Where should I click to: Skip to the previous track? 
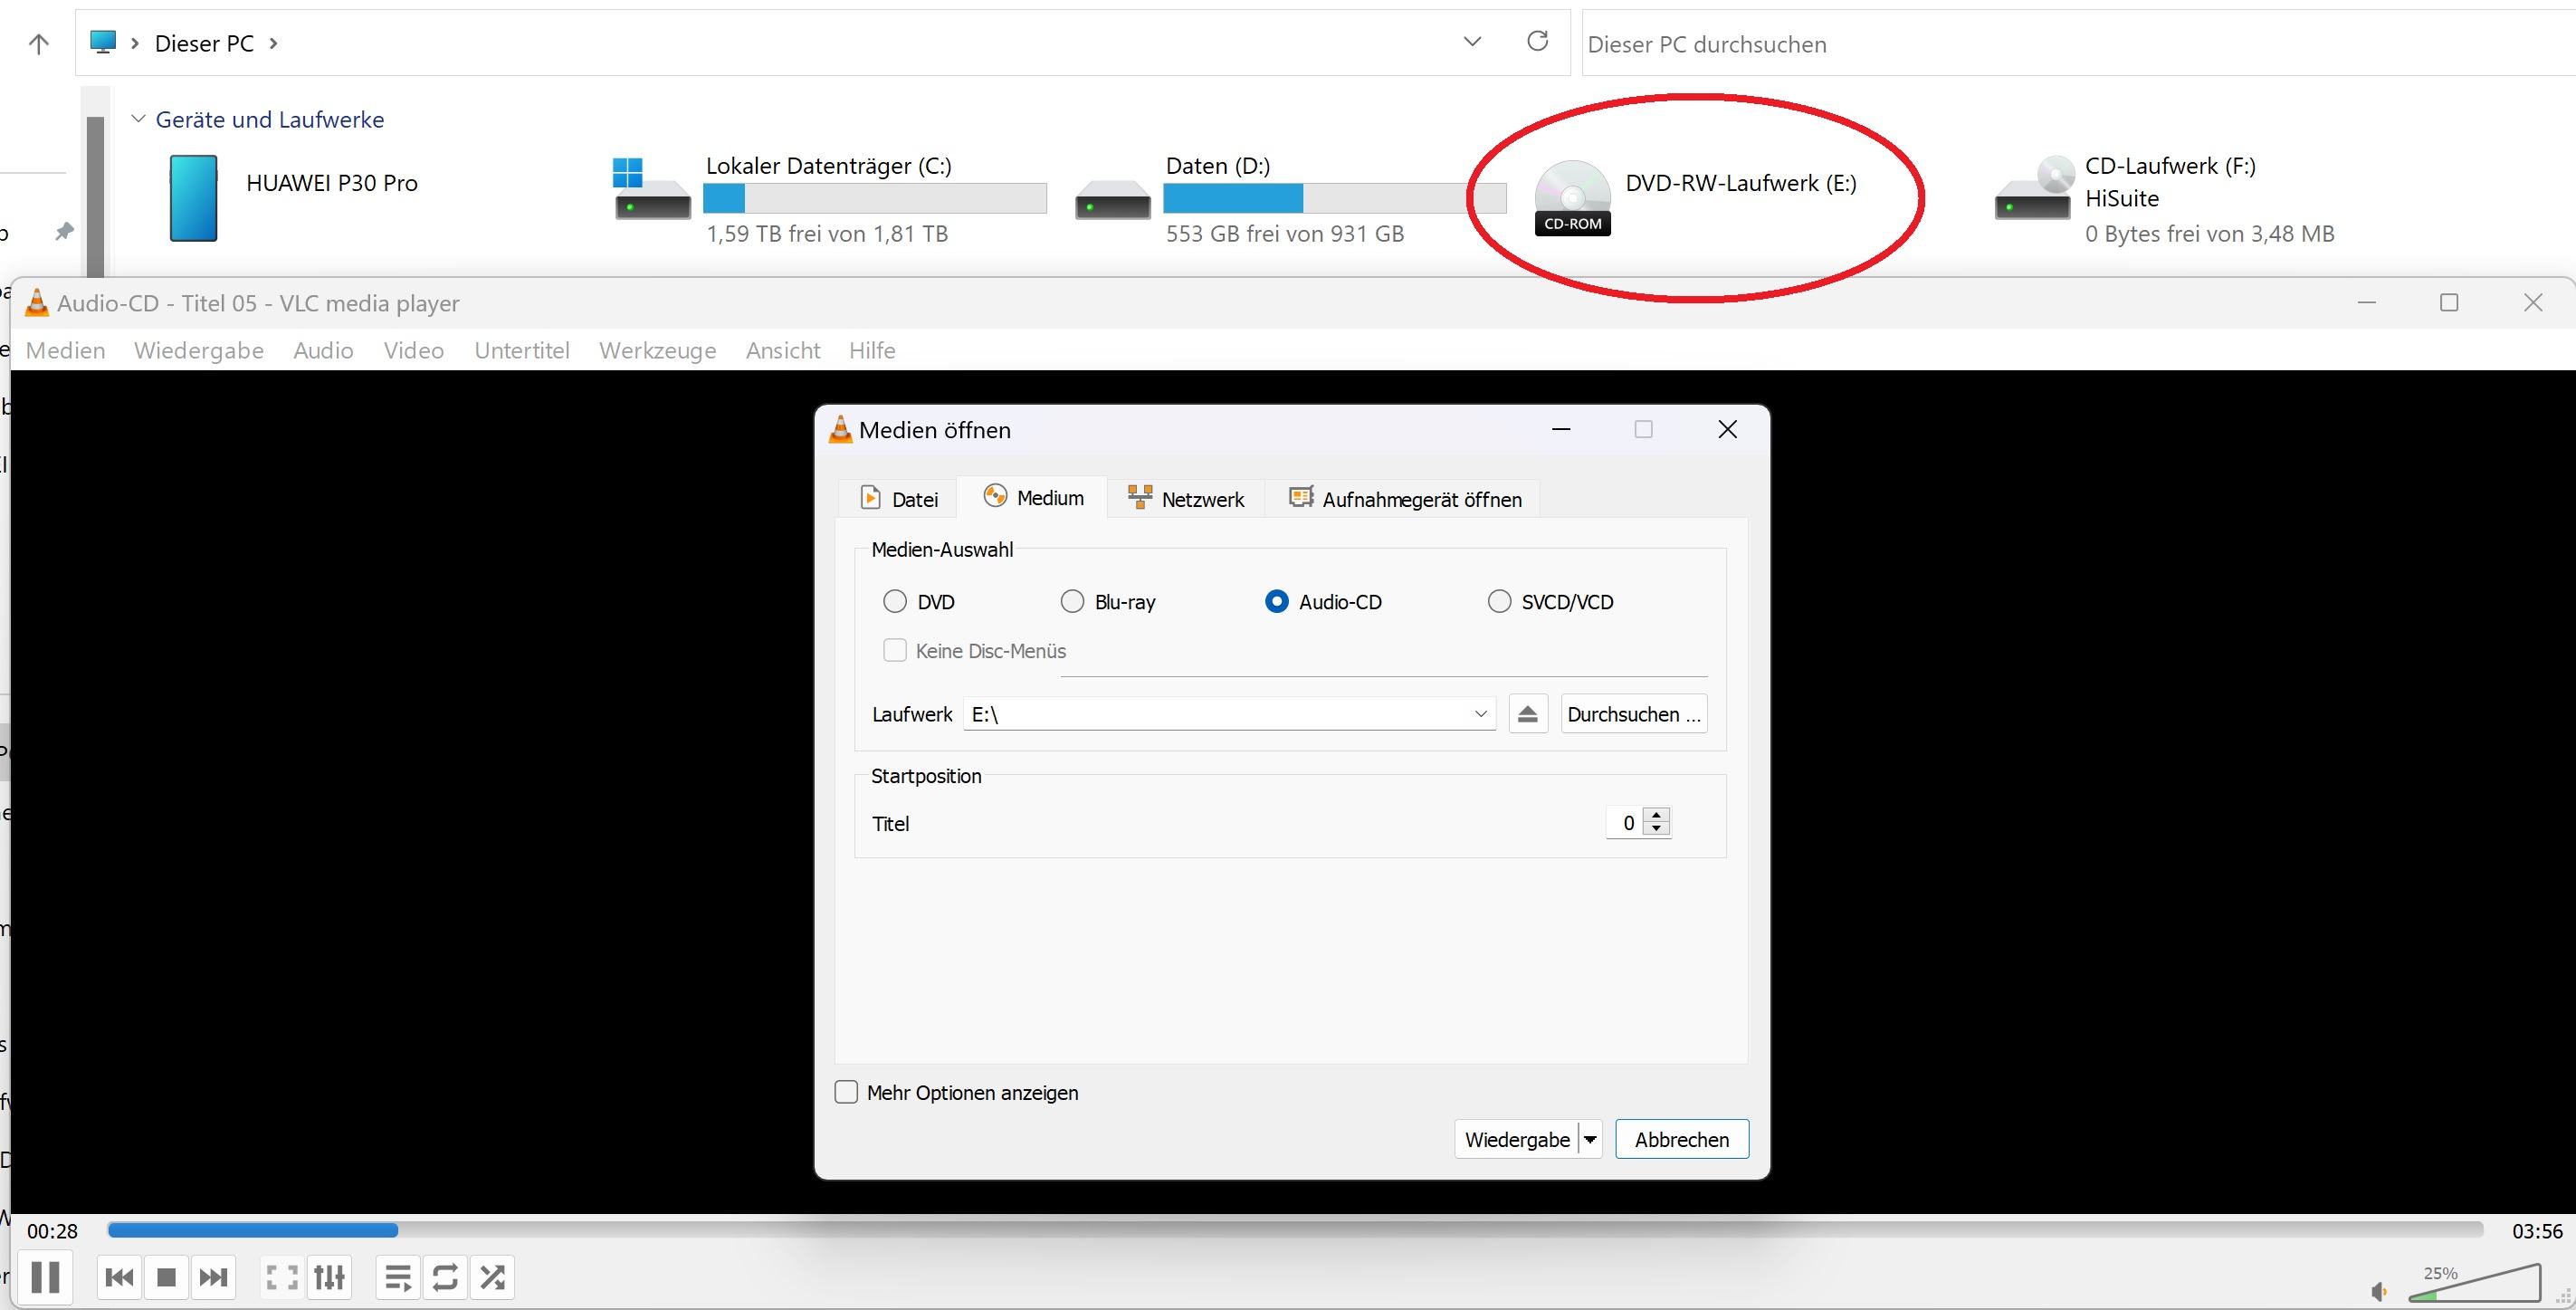point(119,1277)
